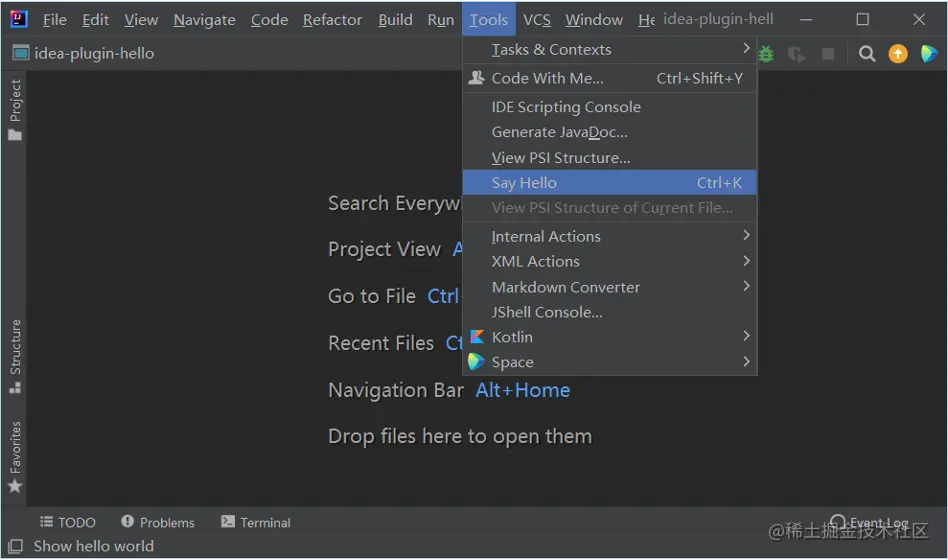Open the Code menu
Viewport: 948px width, 560px height.
[269, 20]
